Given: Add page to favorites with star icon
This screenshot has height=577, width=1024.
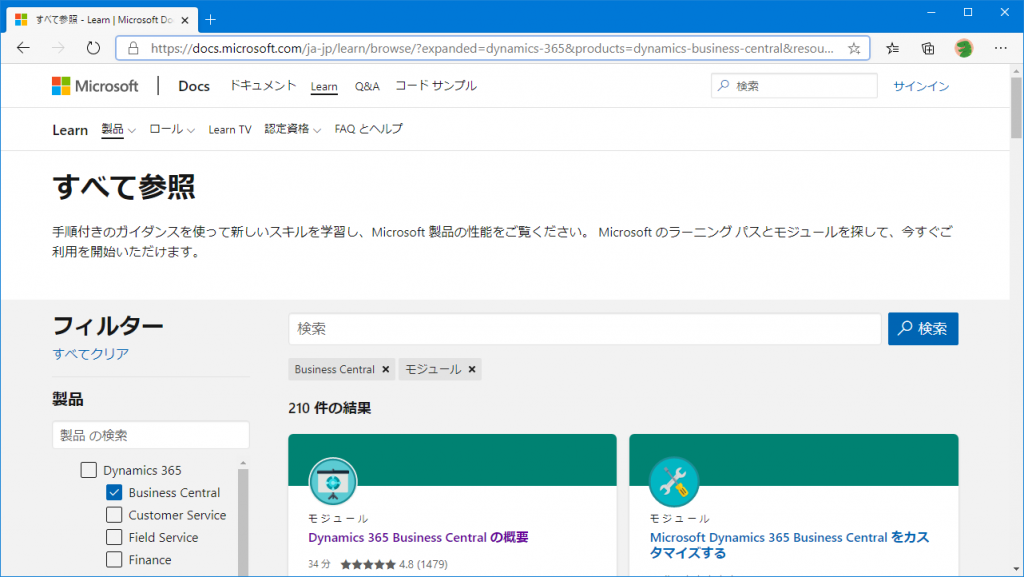Looking at the screenshot, I should [854, 48].
